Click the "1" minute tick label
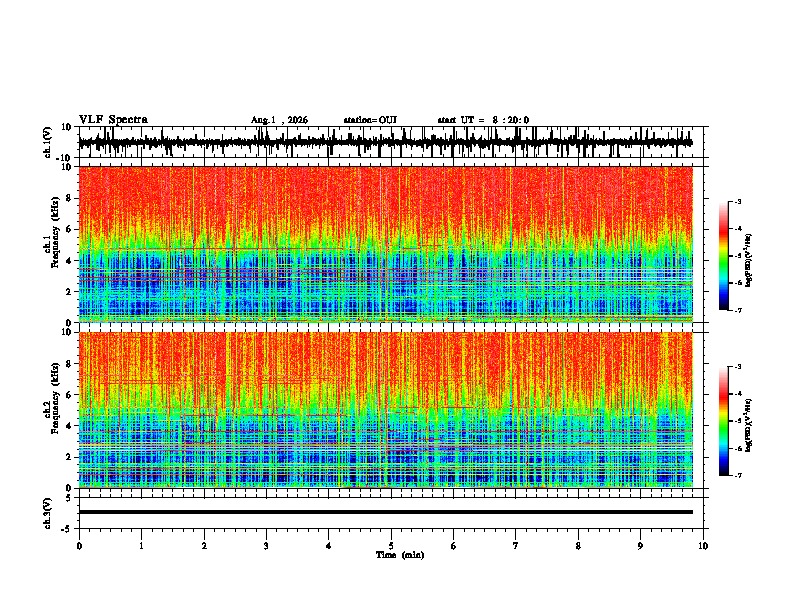Screen dimensions: 792x612 tap(141, 546)
